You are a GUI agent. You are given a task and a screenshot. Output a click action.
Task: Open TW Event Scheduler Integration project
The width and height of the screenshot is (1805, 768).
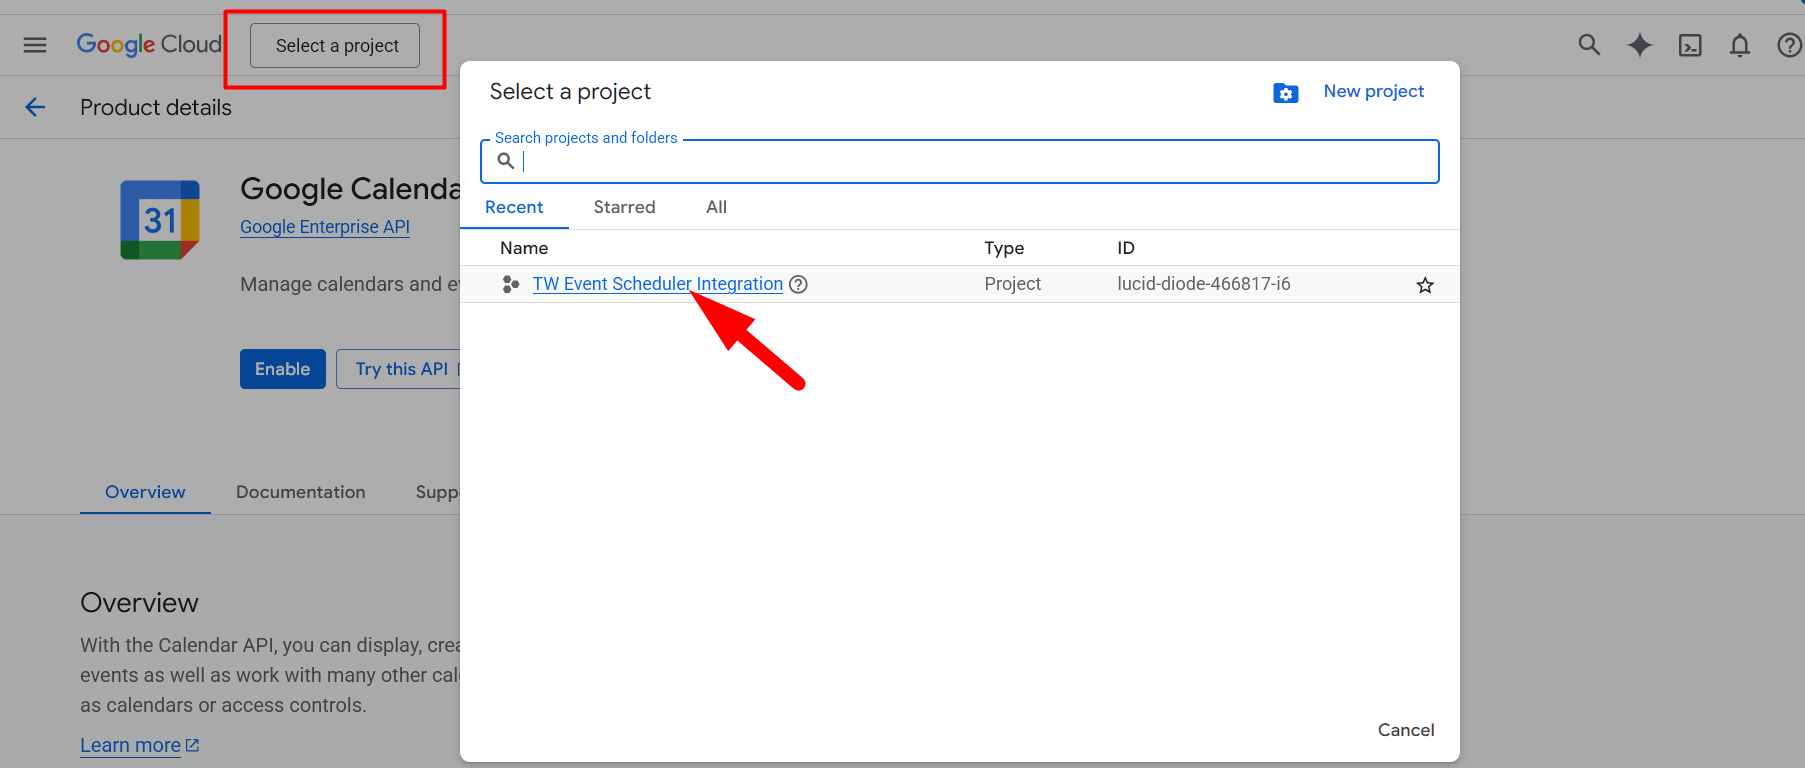657,284
